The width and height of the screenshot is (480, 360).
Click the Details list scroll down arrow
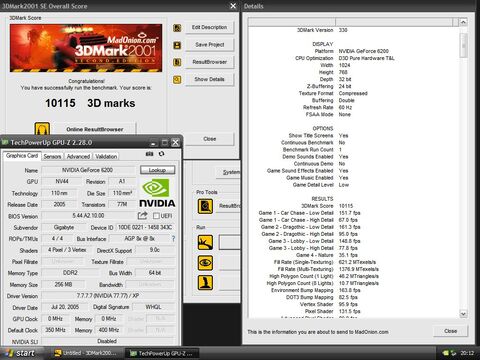tap(463, 314)
